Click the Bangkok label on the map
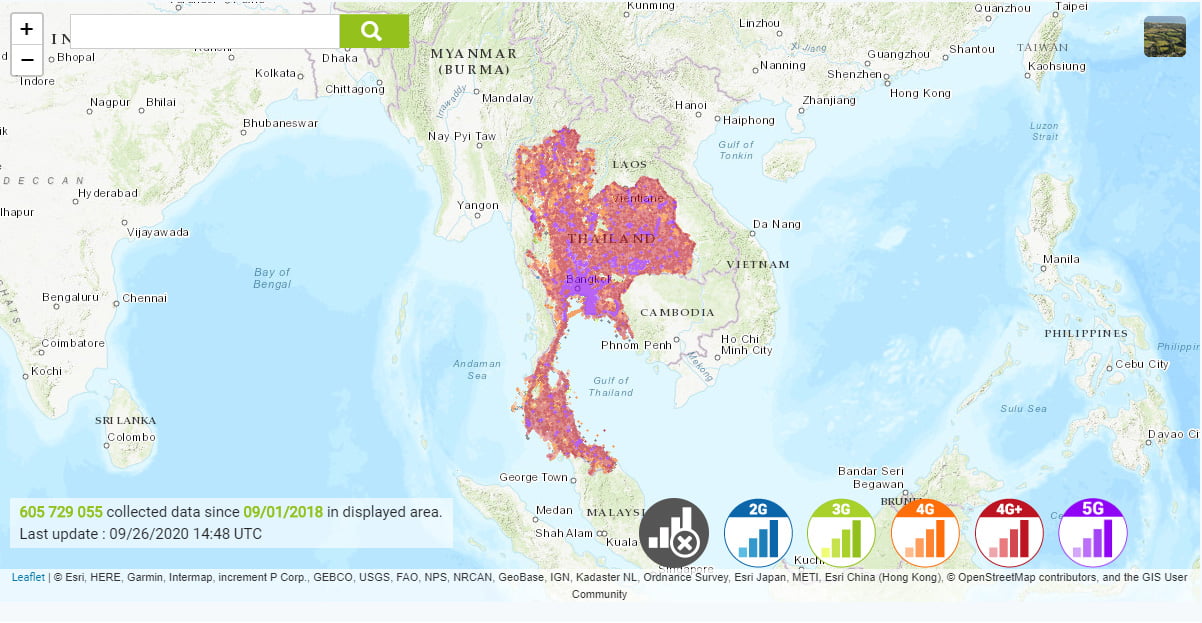1202x623 pixels. (587, 279)
